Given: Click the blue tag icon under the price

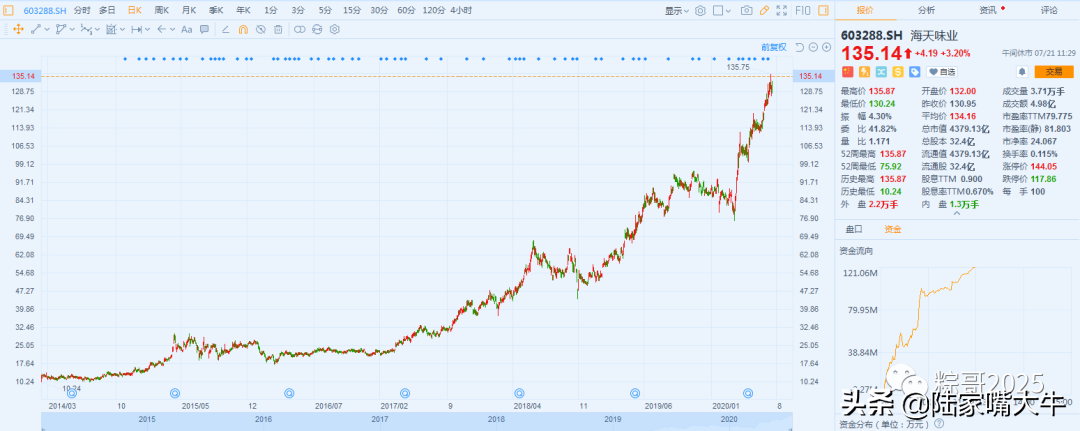Looking at the screenshot, I should (915, 72).
